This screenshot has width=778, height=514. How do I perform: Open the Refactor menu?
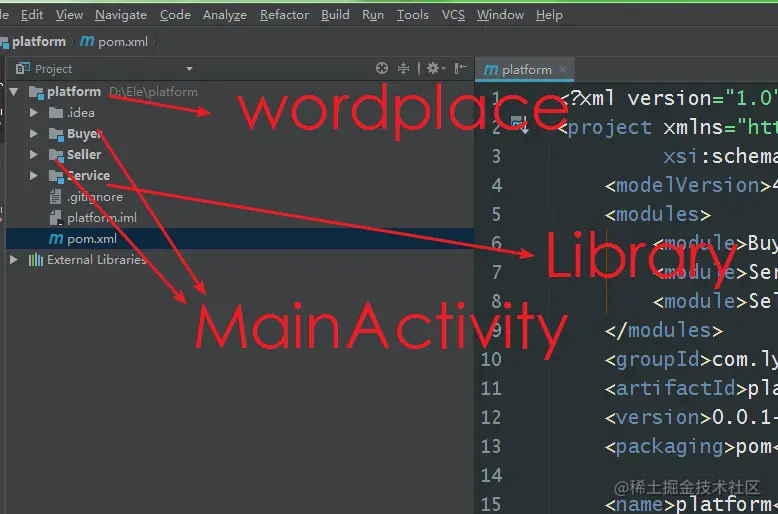[x=284, y=15]
